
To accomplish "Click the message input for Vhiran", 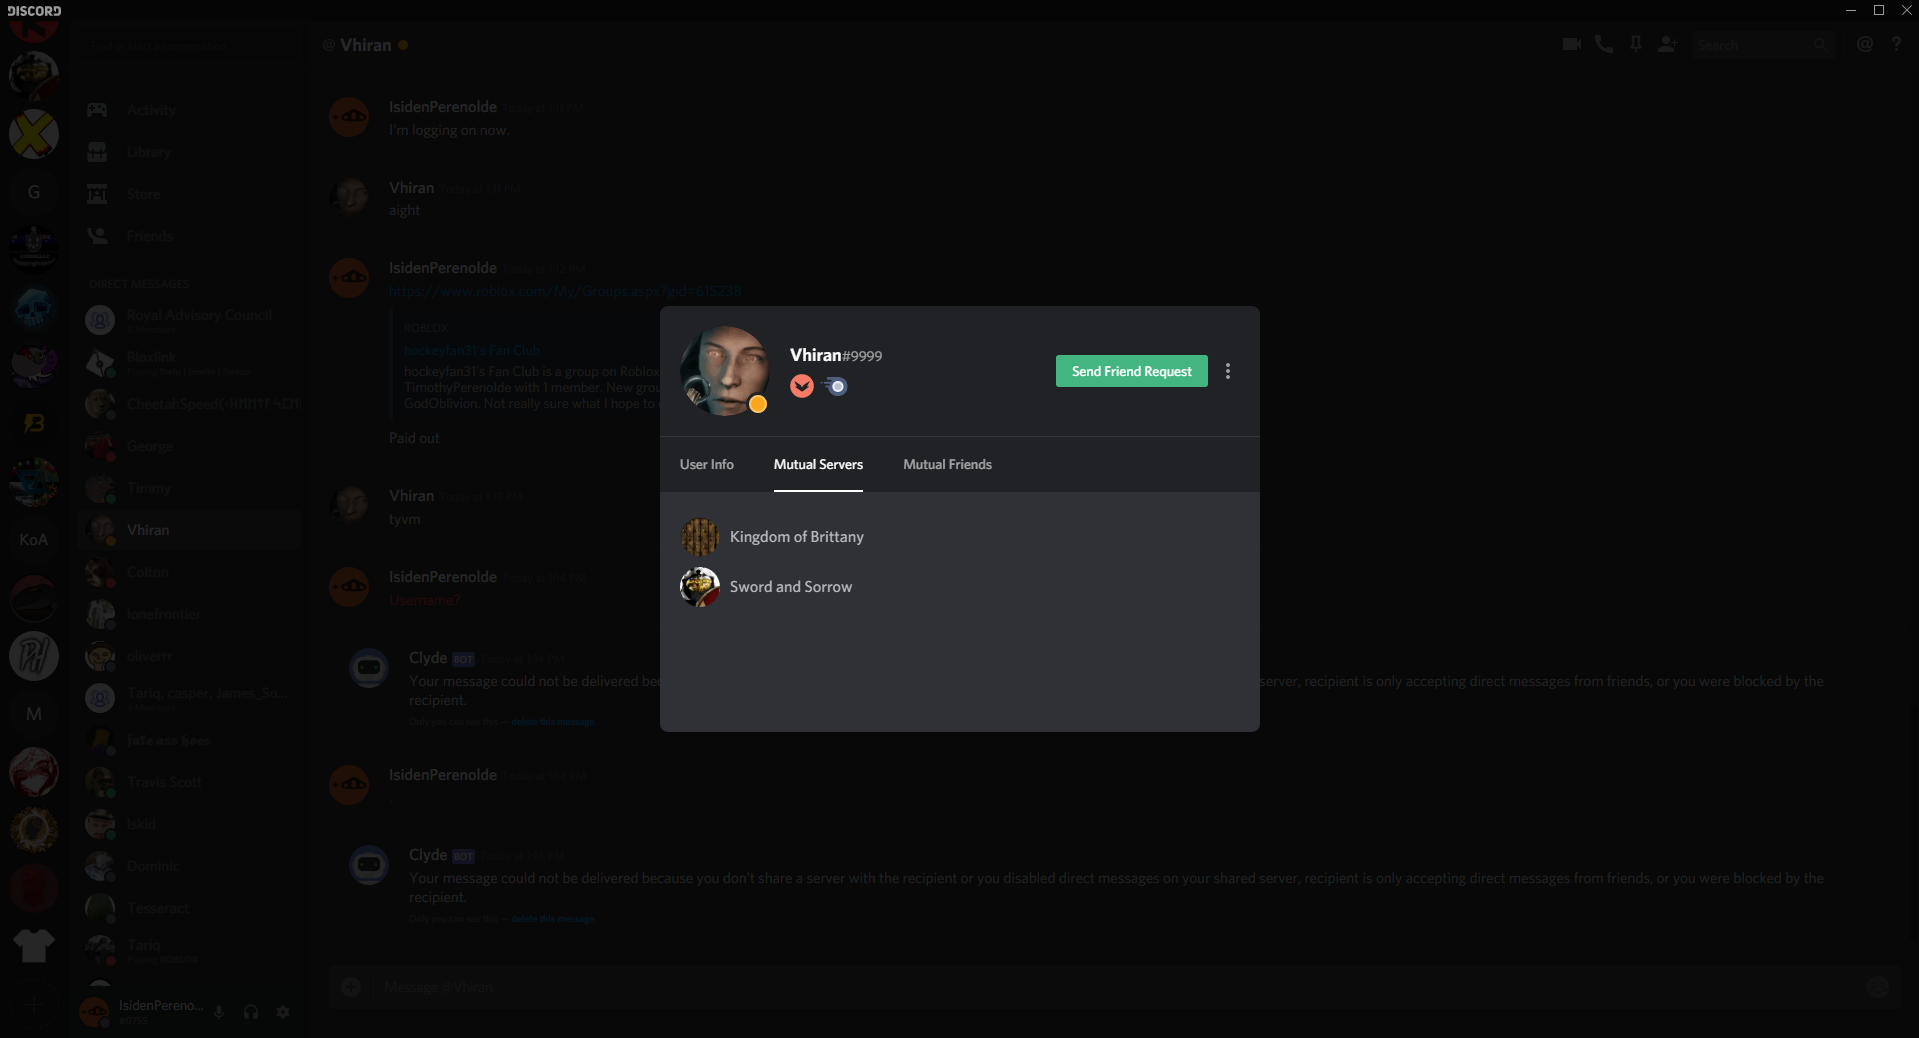I will click(x=1115, y=987).
